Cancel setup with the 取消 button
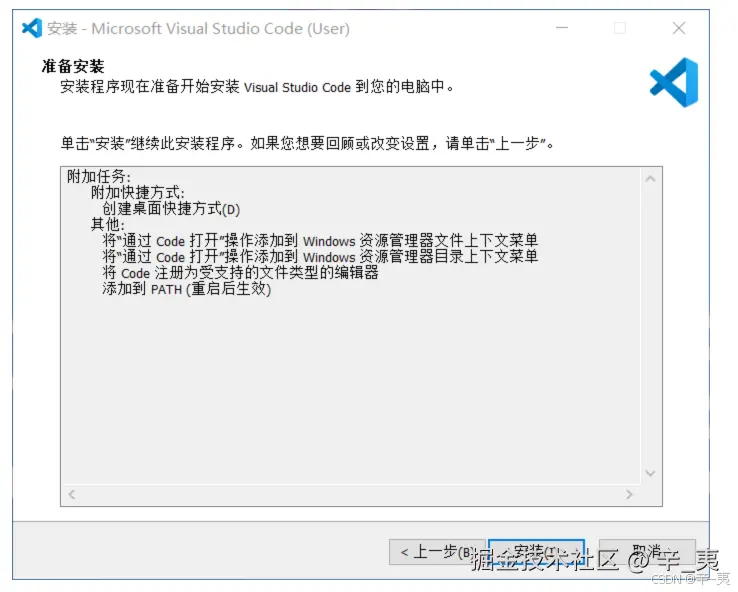Image resolution: width=738 pixels, height=592 pixels. pos(647,552)
